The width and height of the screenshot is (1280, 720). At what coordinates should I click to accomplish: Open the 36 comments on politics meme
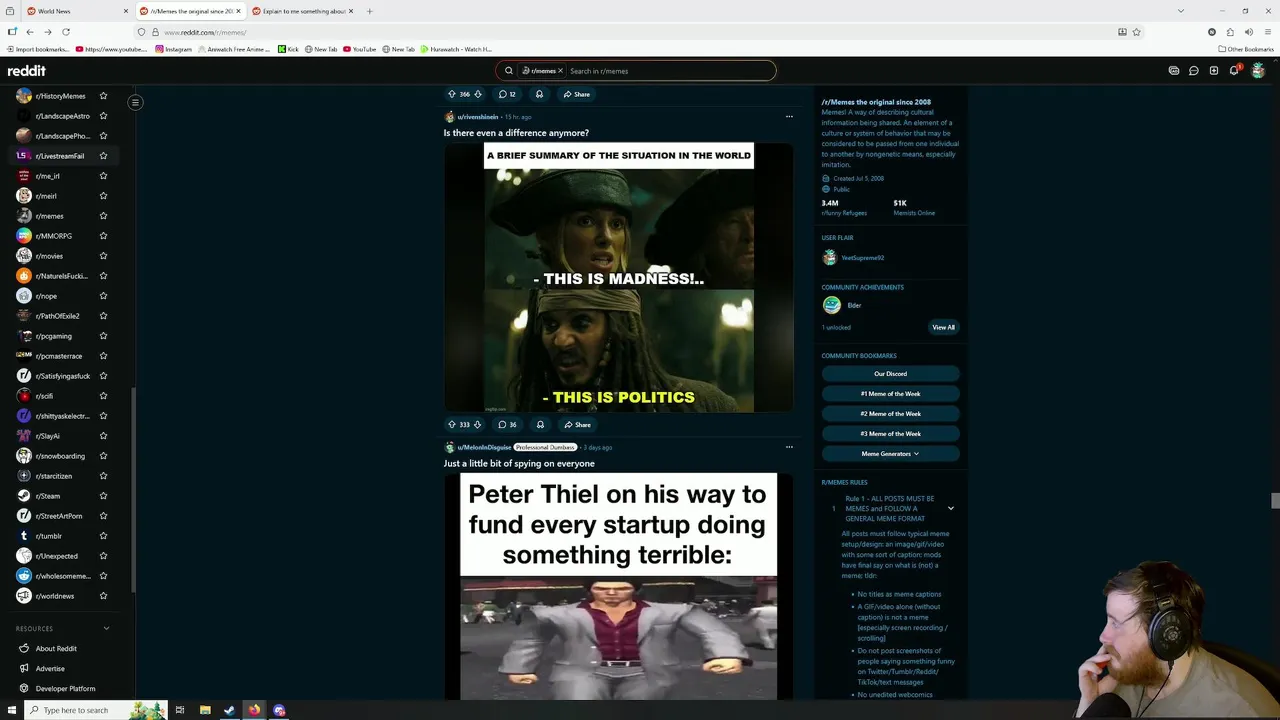[x=507, y=425]
